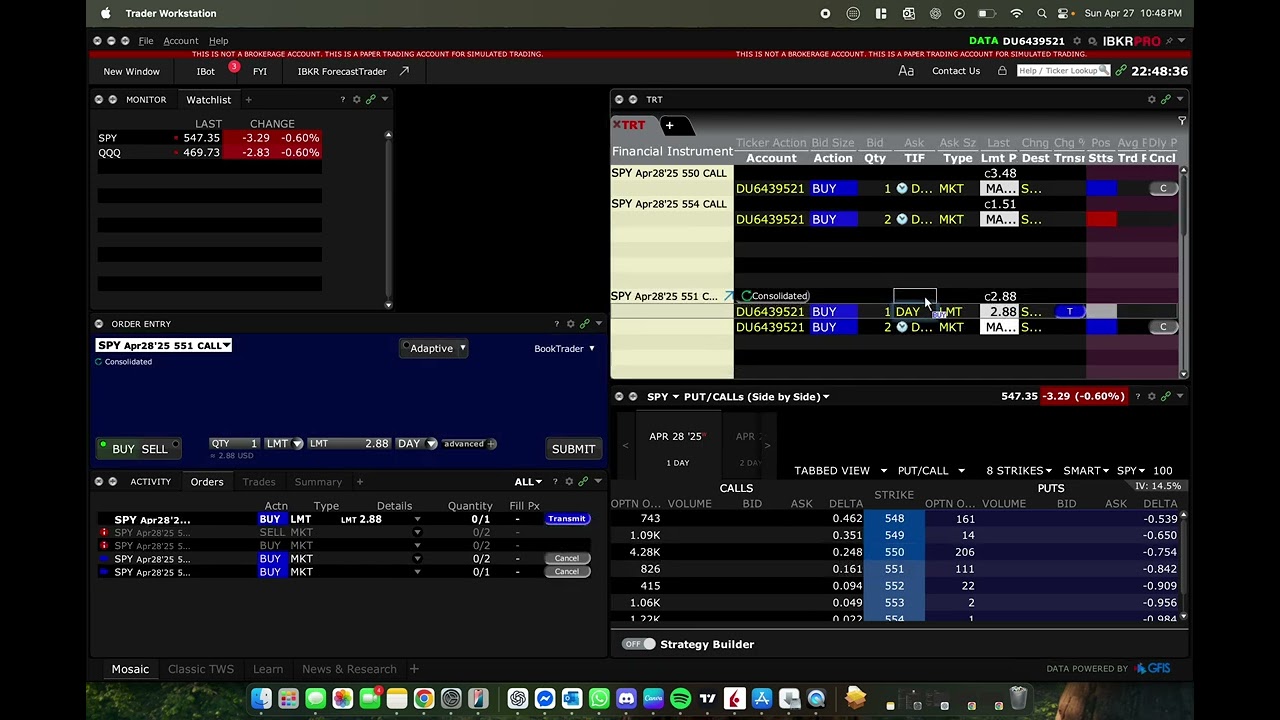Open the Monitor panel settings gear

pos(357,99)
